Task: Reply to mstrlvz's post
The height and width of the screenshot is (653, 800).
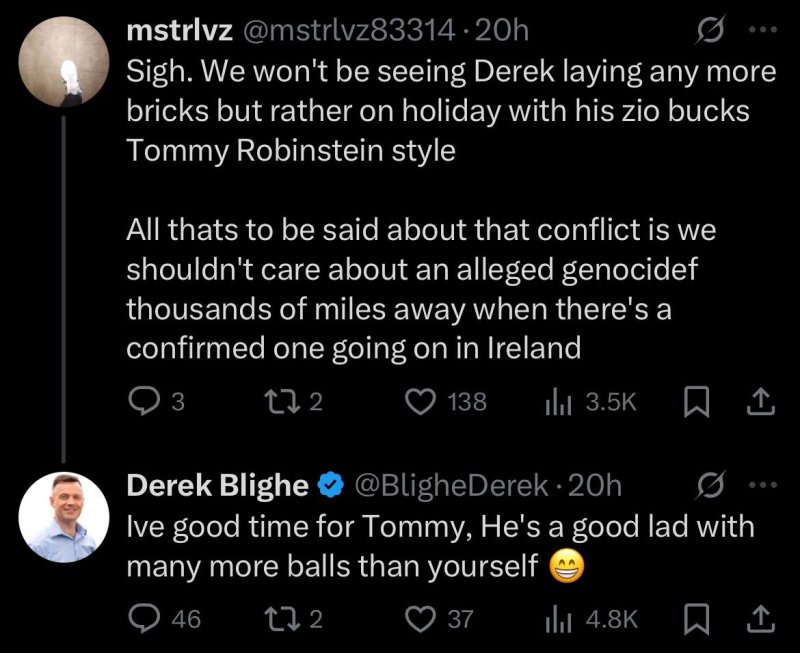Action: pos(146,402)
